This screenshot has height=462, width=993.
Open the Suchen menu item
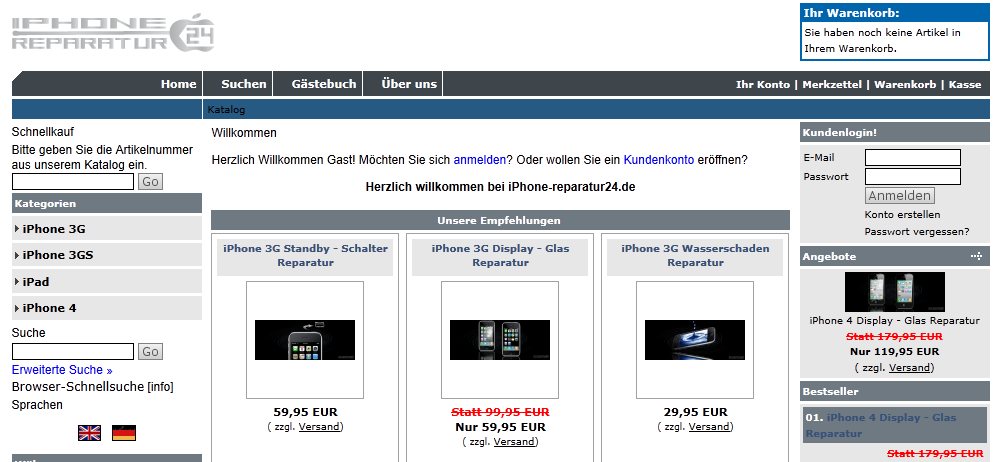244,84
